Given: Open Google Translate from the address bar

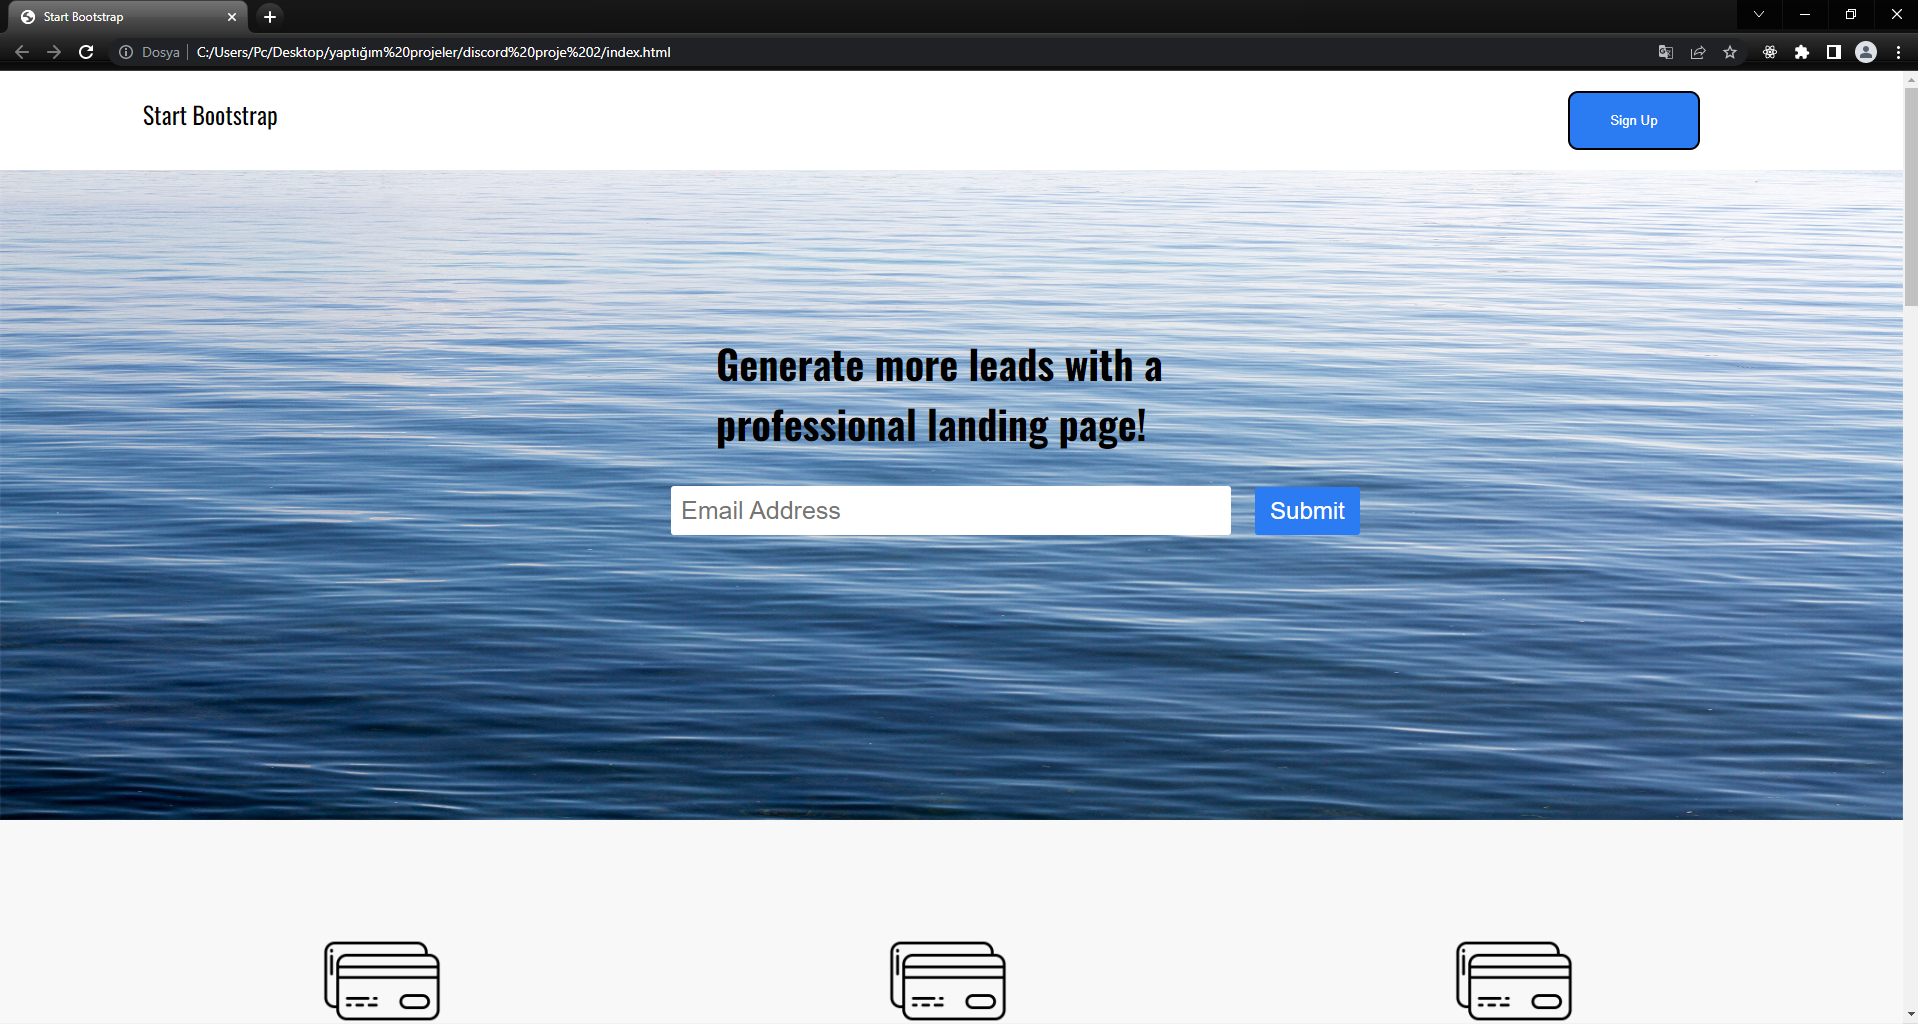Looking at the screenshot, I should [x=1666, y=52].
